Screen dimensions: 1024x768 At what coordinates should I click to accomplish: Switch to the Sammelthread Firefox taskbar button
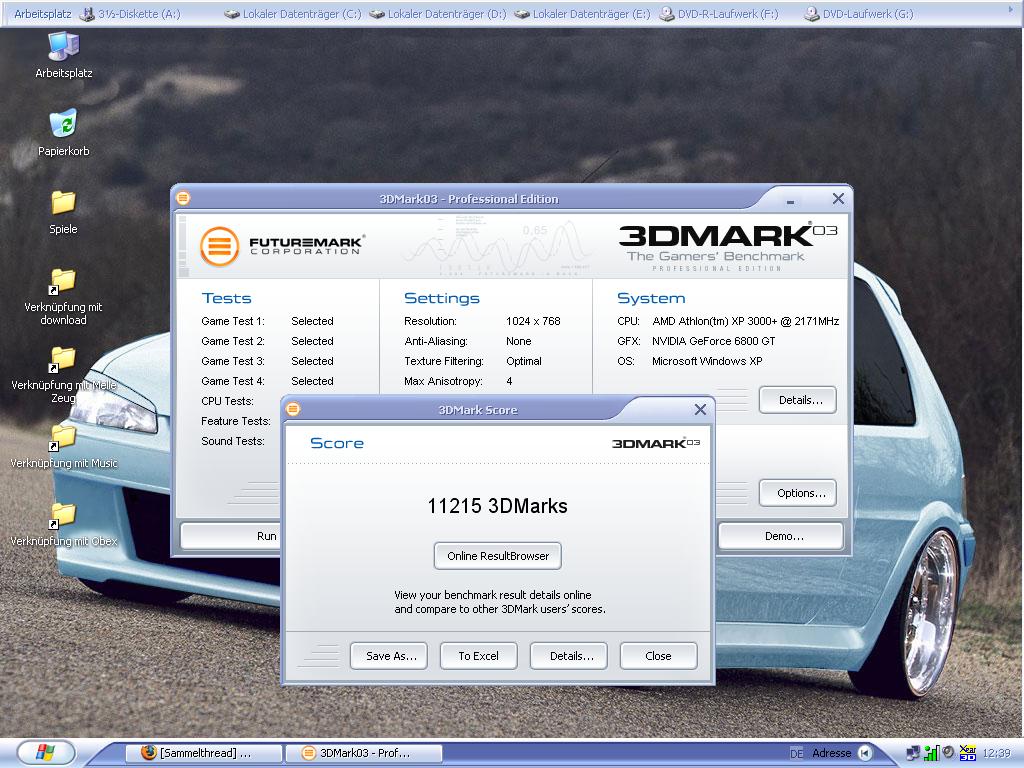pos(203,753)
